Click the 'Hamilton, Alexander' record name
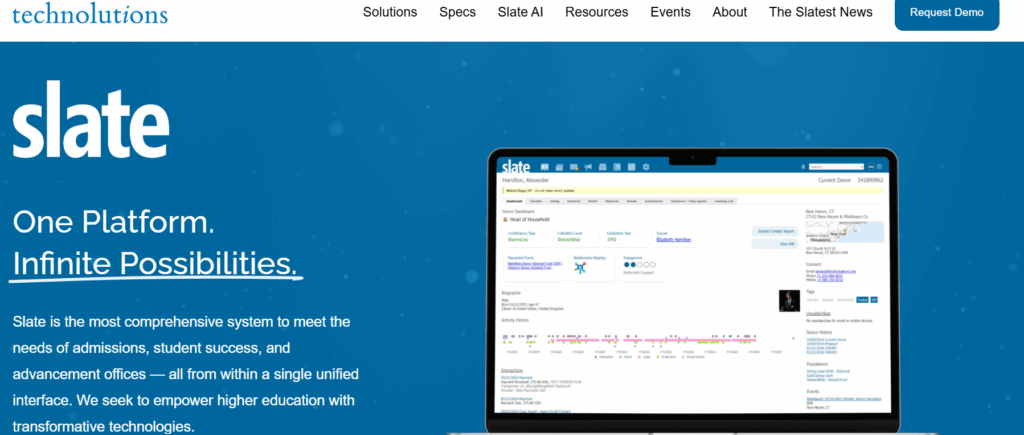Screen dimensions: 1024x435 525,180
